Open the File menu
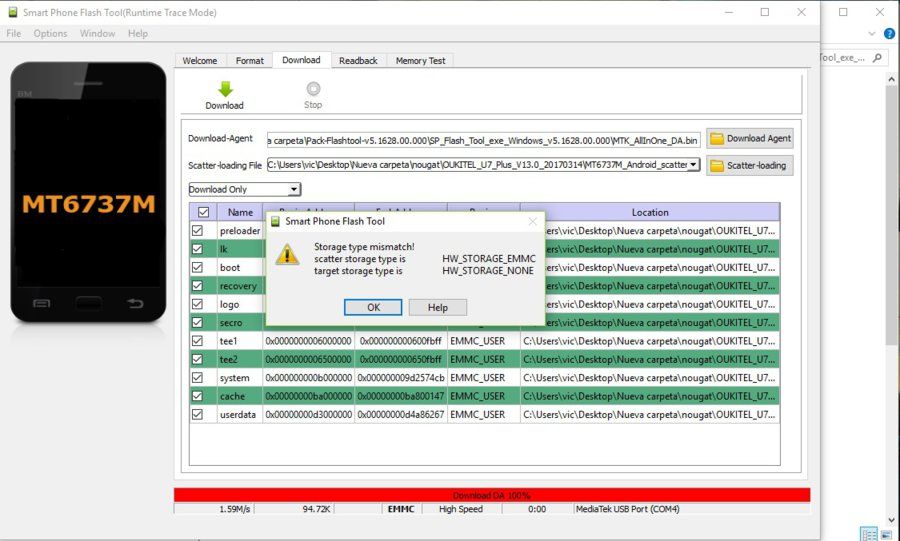Image resolution: width=900 pixels, height=541 pixels. point(14,33)
